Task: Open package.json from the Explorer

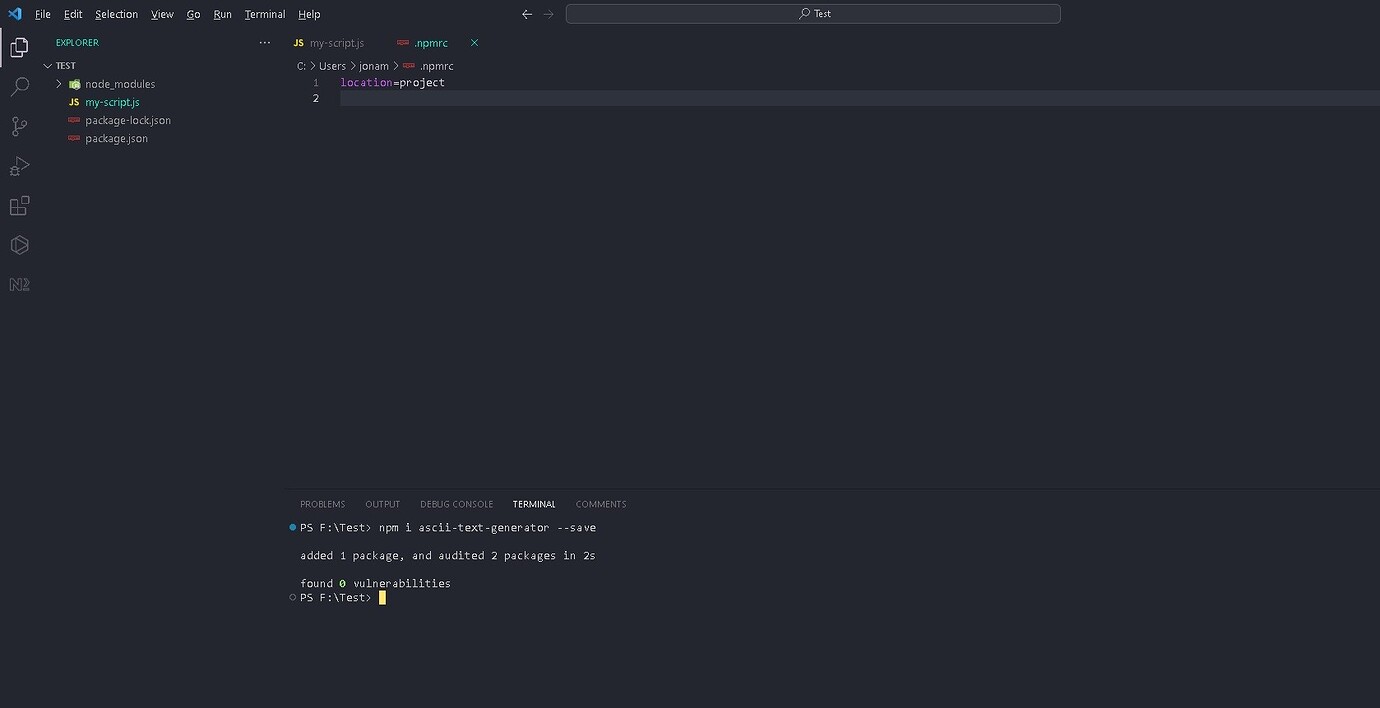Action: (116, 138)
